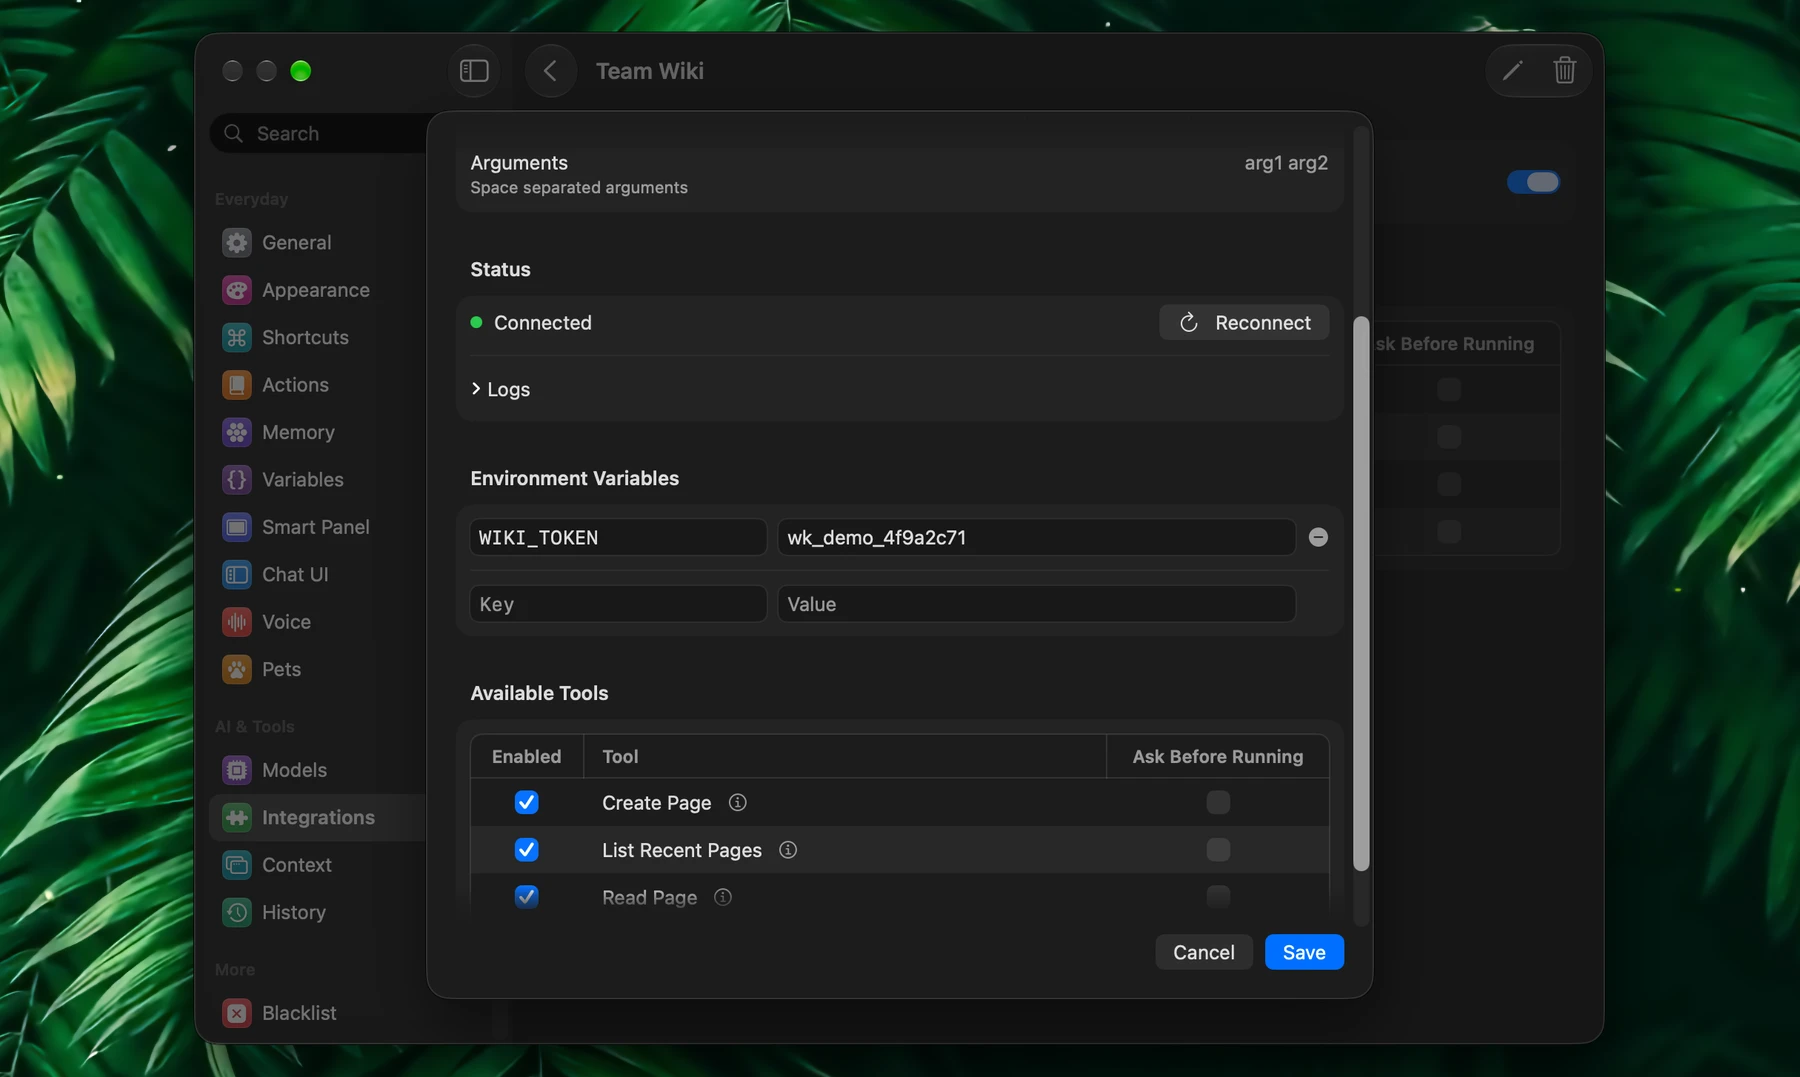Click the Variables braces icon
Image resolution: width=1800 pixels, height=1077 pixels.
pyautogui.click(x=237, y=480)
